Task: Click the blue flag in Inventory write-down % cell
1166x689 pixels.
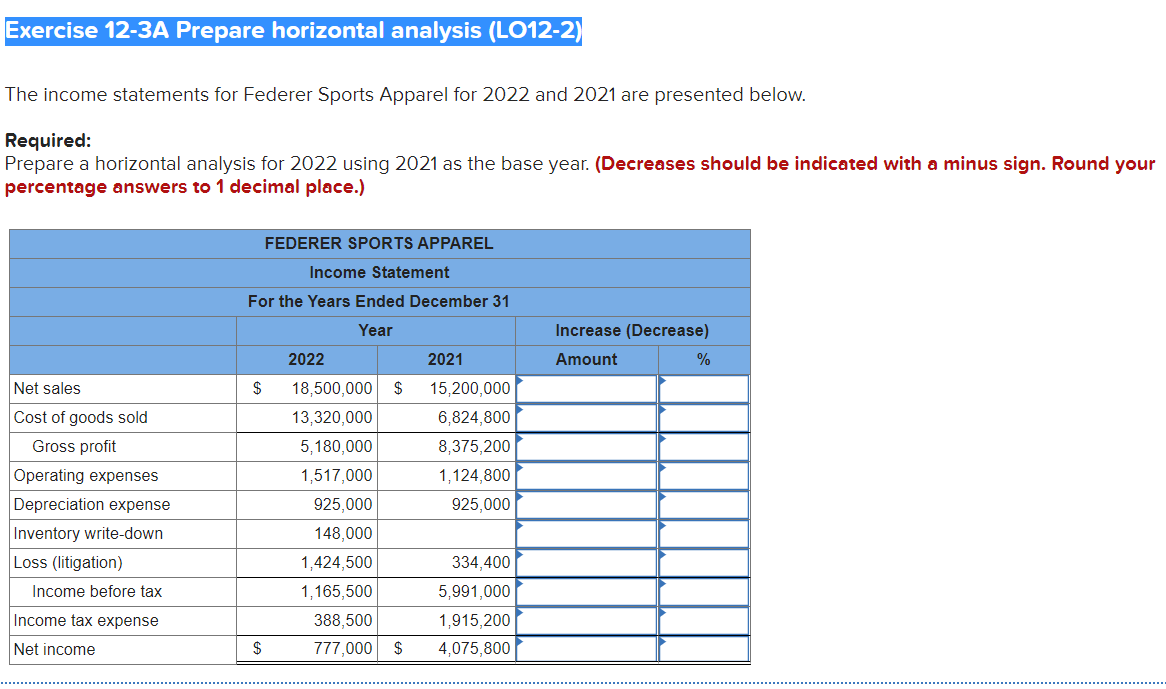Action: click(661, 527)
